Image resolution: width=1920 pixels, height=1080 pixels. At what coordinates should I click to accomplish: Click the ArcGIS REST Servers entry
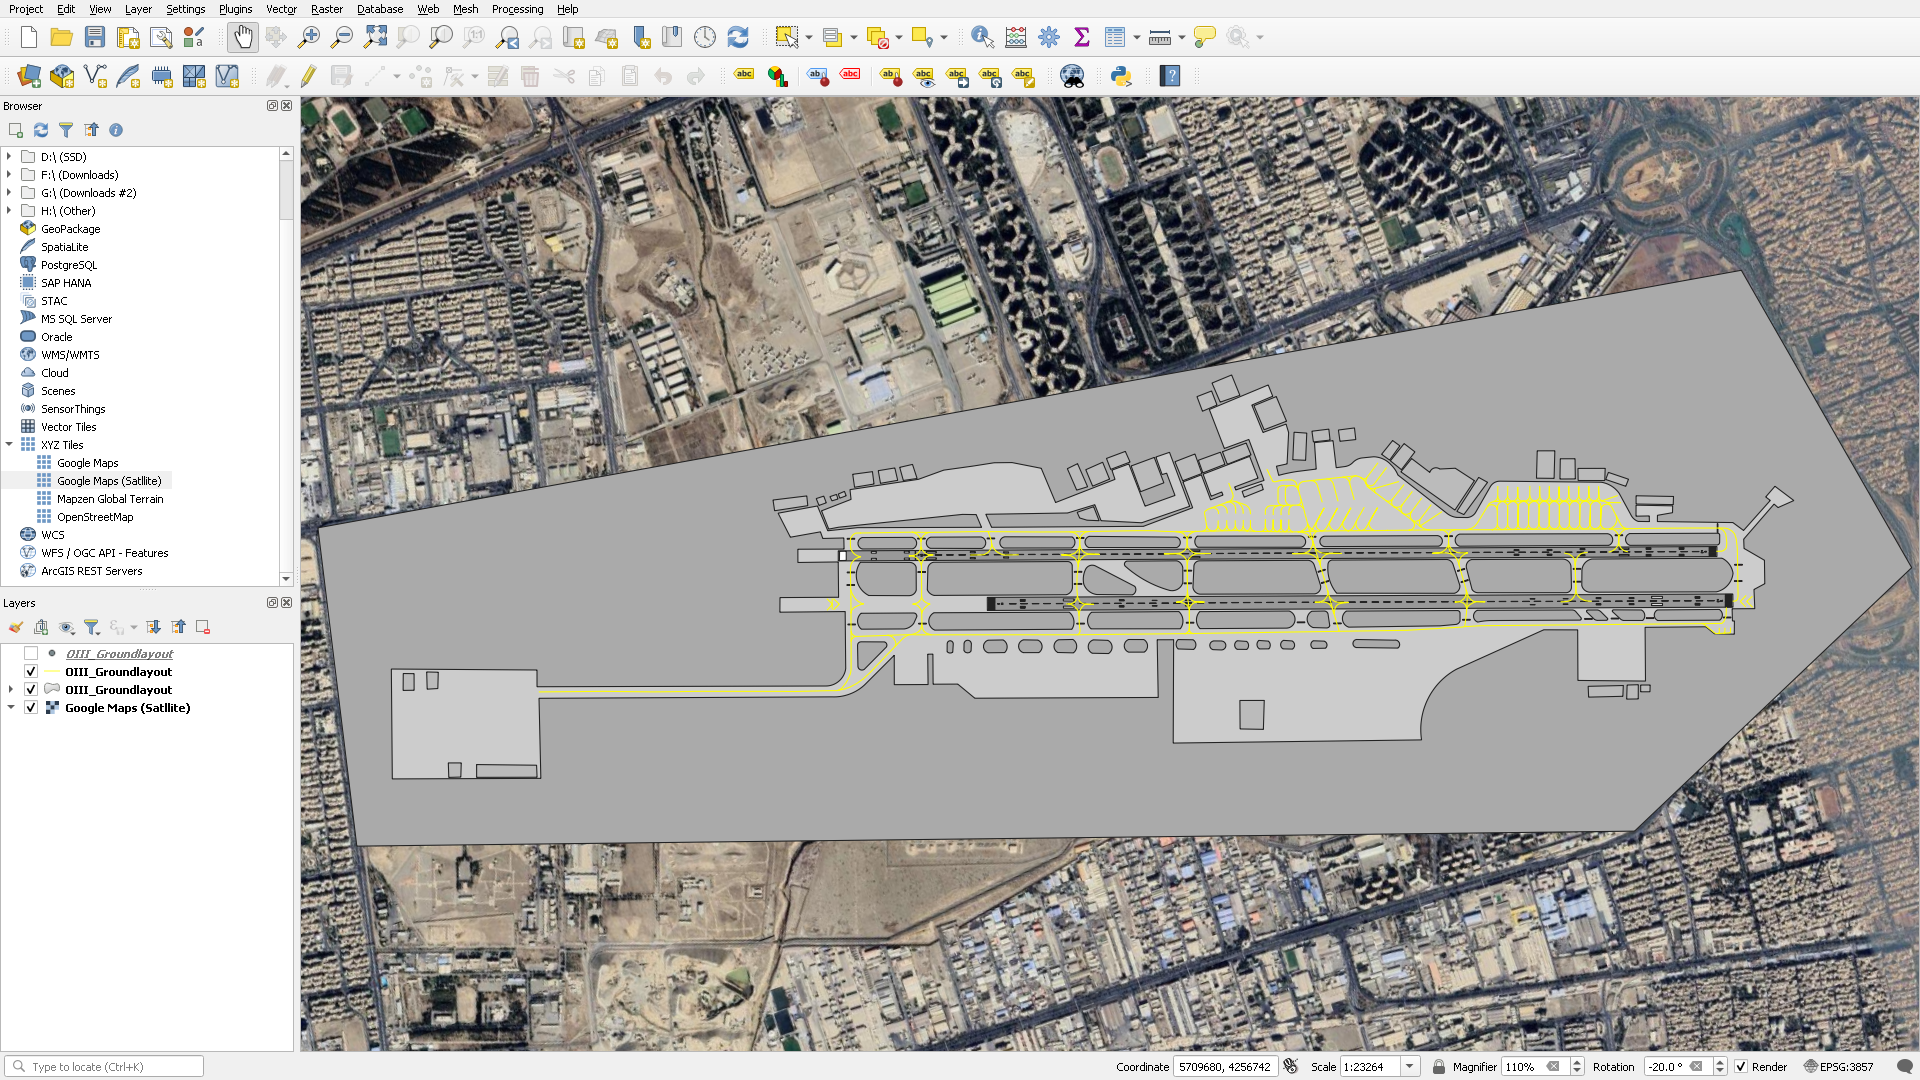[91, 571]
